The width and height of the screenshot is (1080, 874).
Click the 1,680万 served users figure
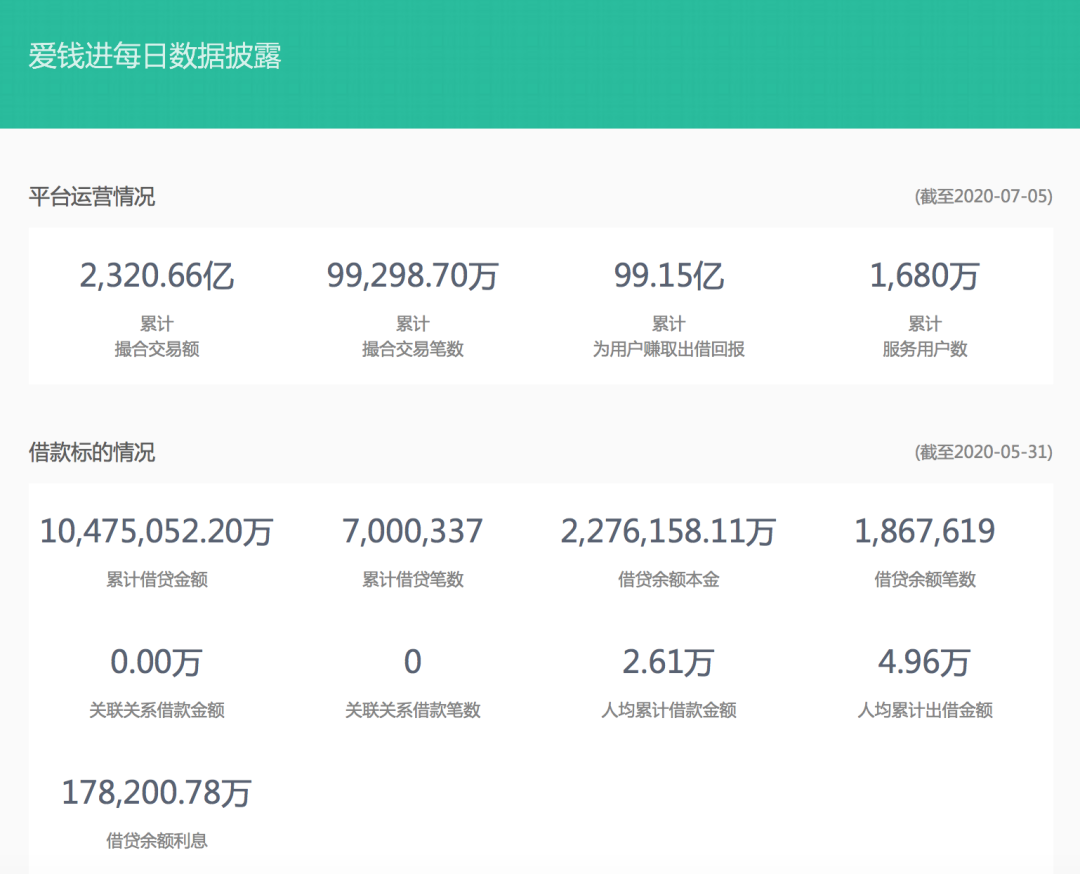[924, 275]
